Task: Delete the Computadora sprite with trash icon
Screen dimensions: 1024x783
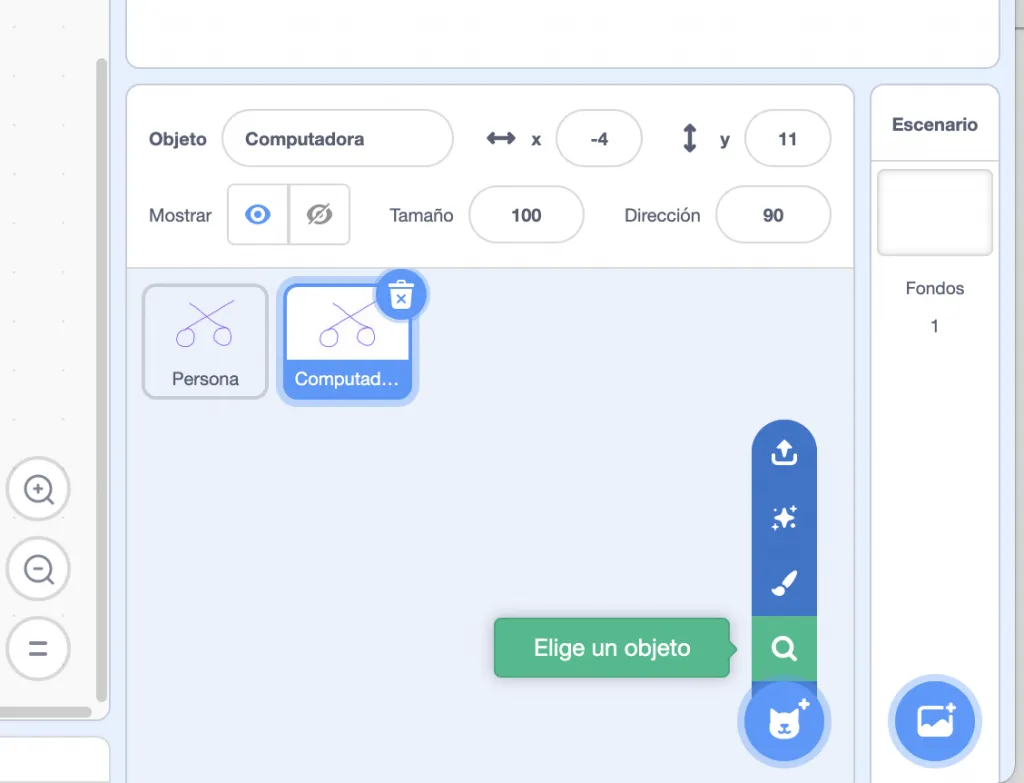Action: click(x=401, y=295)
